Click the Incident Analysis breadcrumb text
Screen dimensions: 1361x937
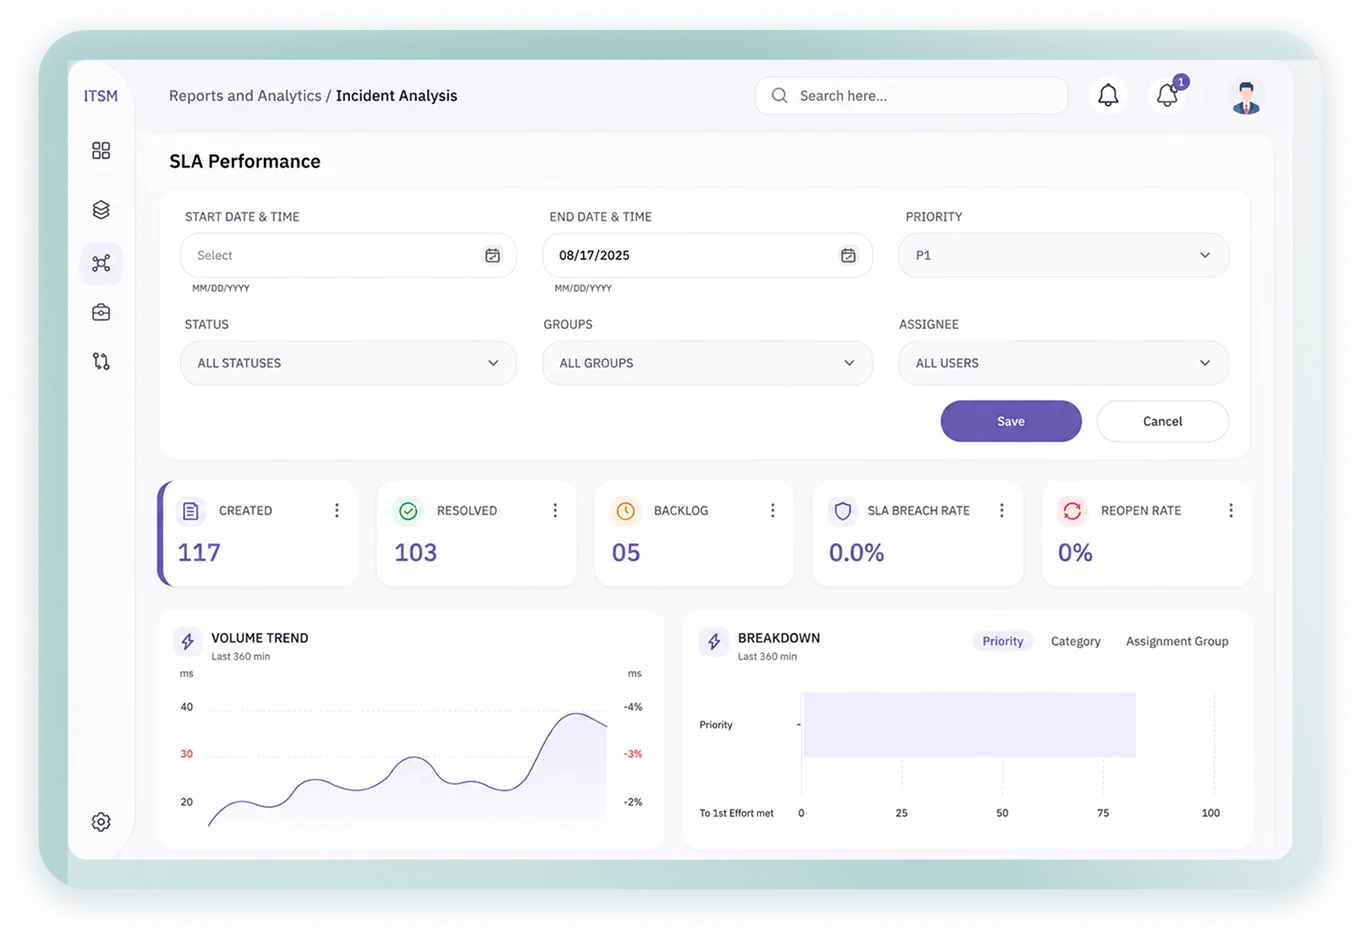pyautogui.click(x=396, y=96)
